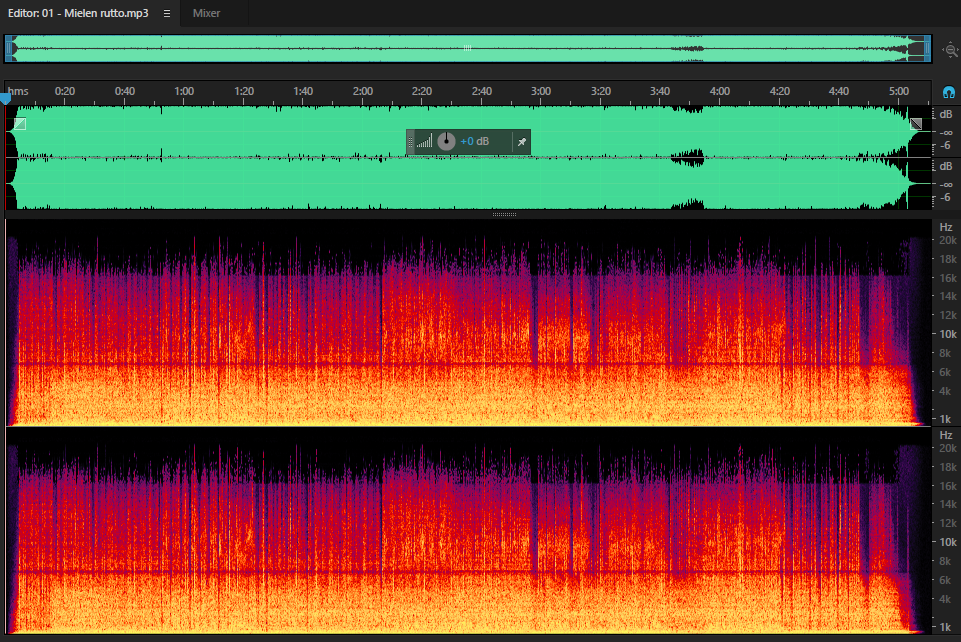This screenshot has height=642, width=961.
Task: Pin the volume HUD with pushpin icon
Action: pyautogui.click(x=522, y=142)
